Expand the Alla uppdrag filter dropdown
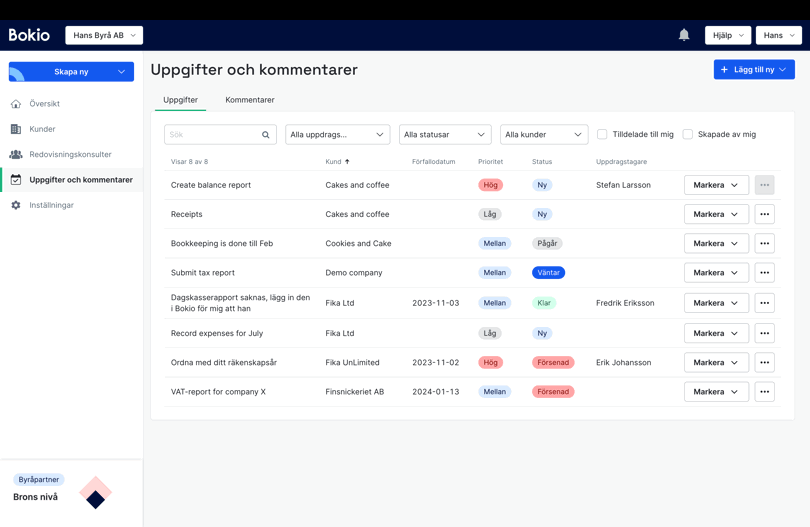810x527 pixels. (x=337, y=135)
